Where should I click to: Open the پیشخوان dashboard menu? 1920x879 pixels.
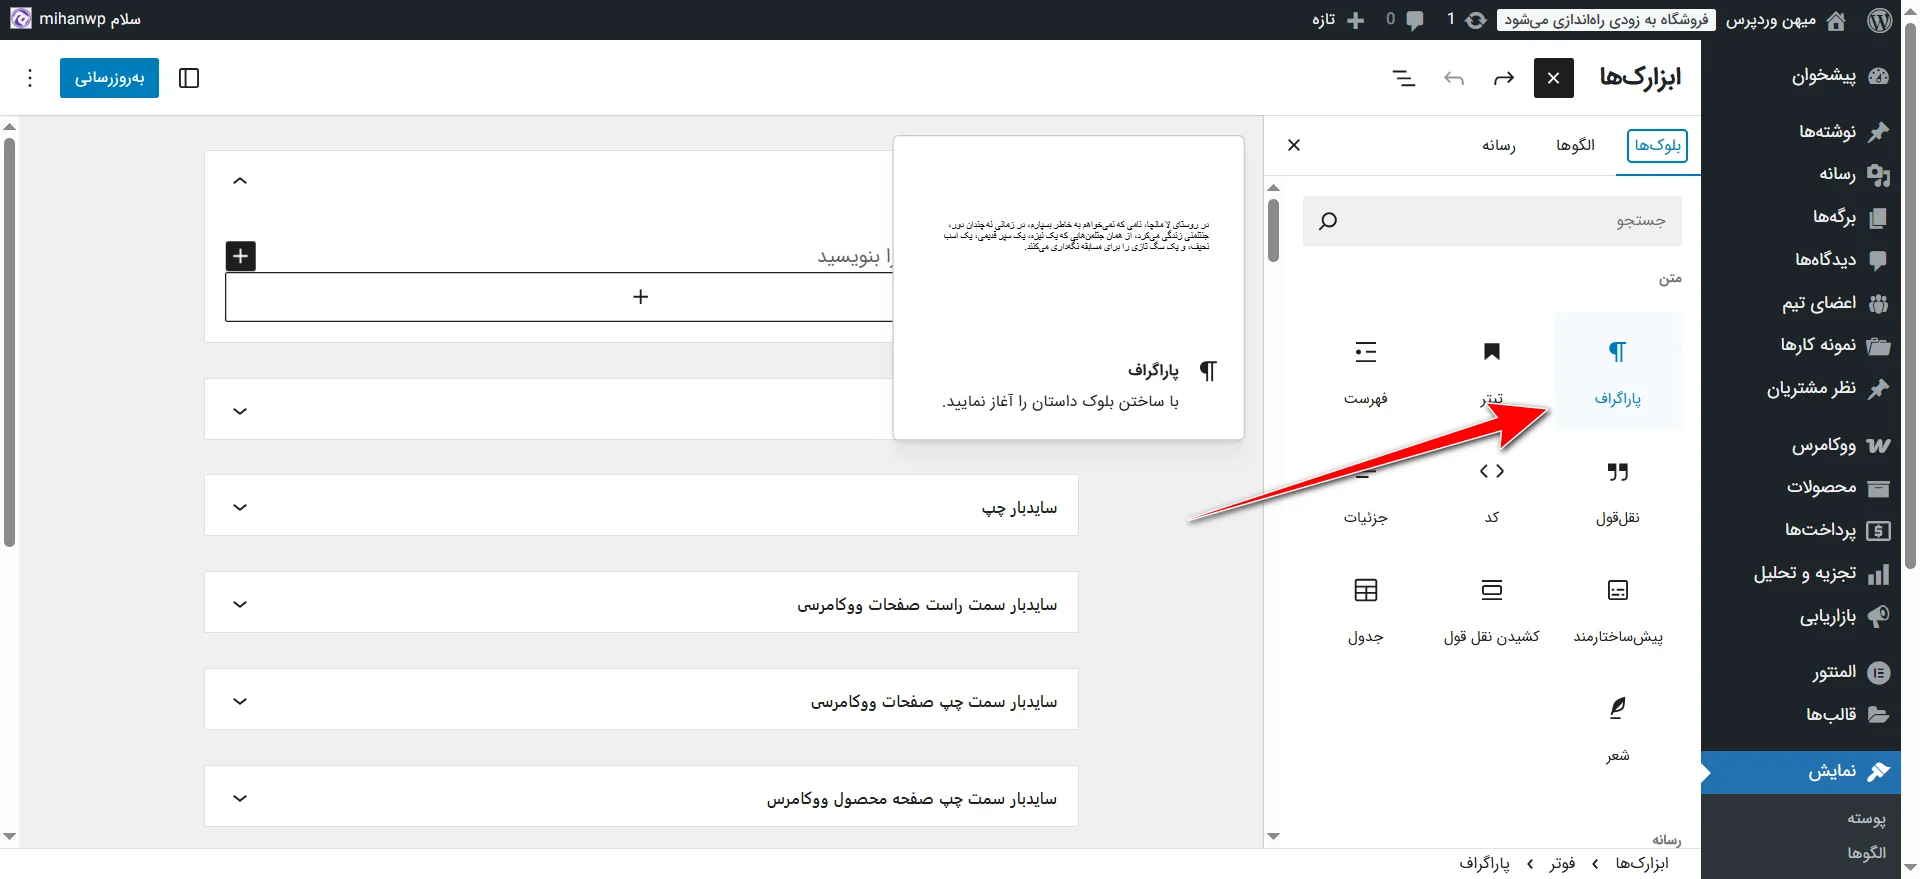point(1801,76)
